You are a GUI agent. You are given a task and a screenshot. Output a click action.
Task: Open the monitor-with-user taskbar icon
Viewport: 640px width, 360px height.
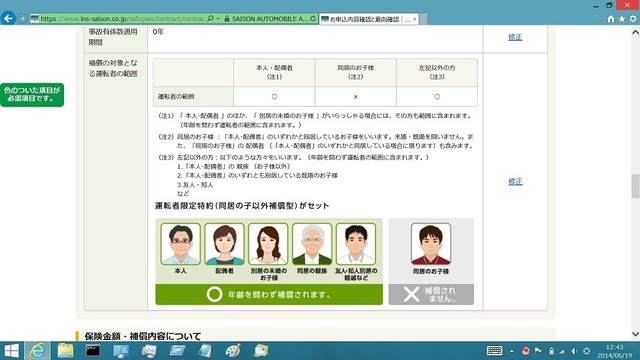coord(121,351)
